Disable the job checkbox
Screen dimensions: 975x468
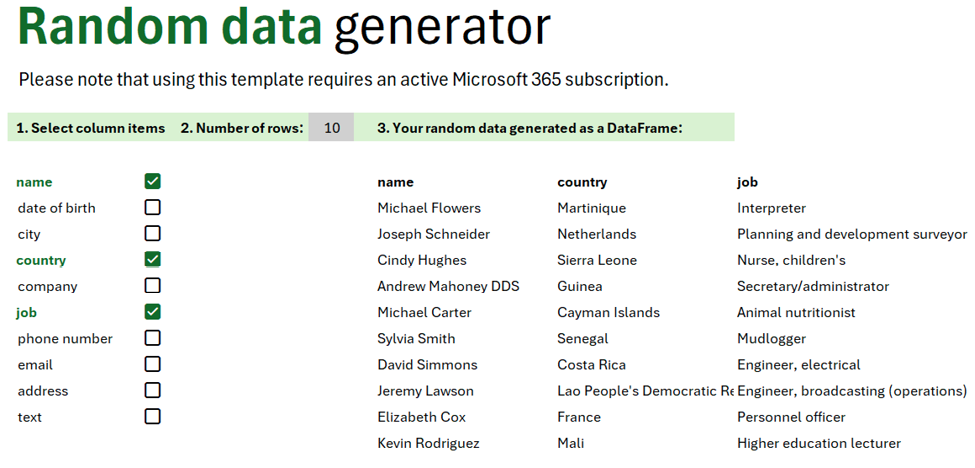pyautogui.click(x=152, y=312)
